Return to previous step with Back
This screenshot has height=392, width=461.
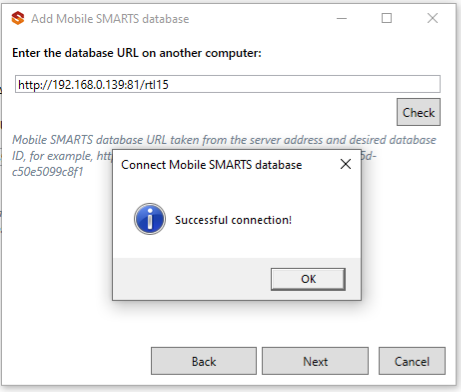tap(204, 361)
